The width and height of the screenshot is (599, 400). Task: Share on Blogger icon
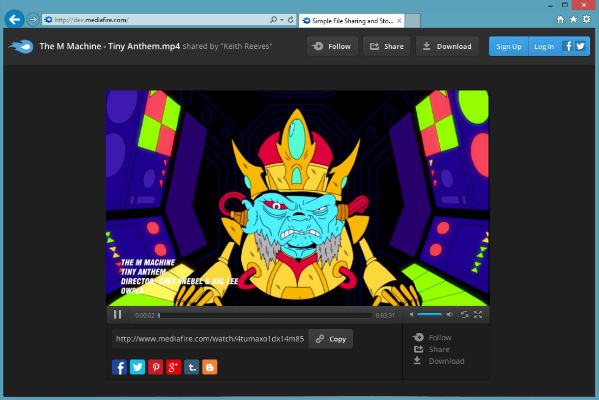point(209,367)
